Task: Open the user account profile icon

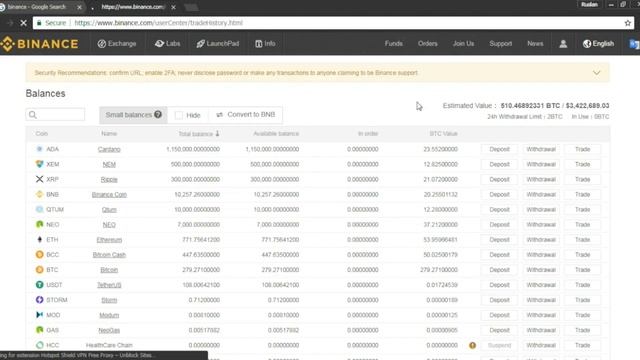Action: [563, 44]
